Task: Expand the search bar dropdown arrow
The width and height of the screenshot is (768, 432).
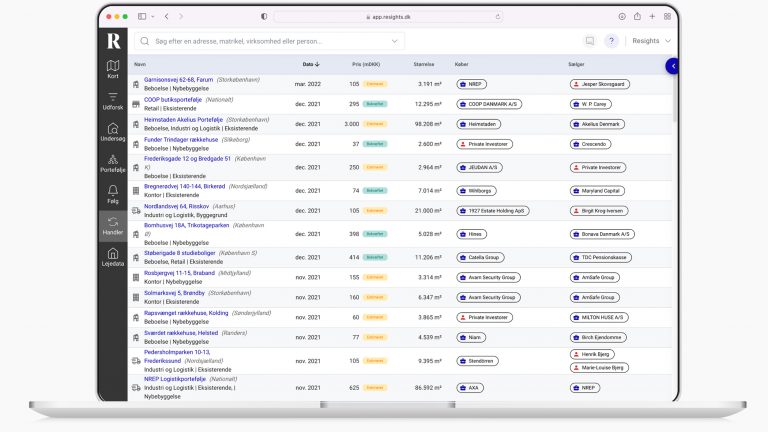Action: coord(394,41)
